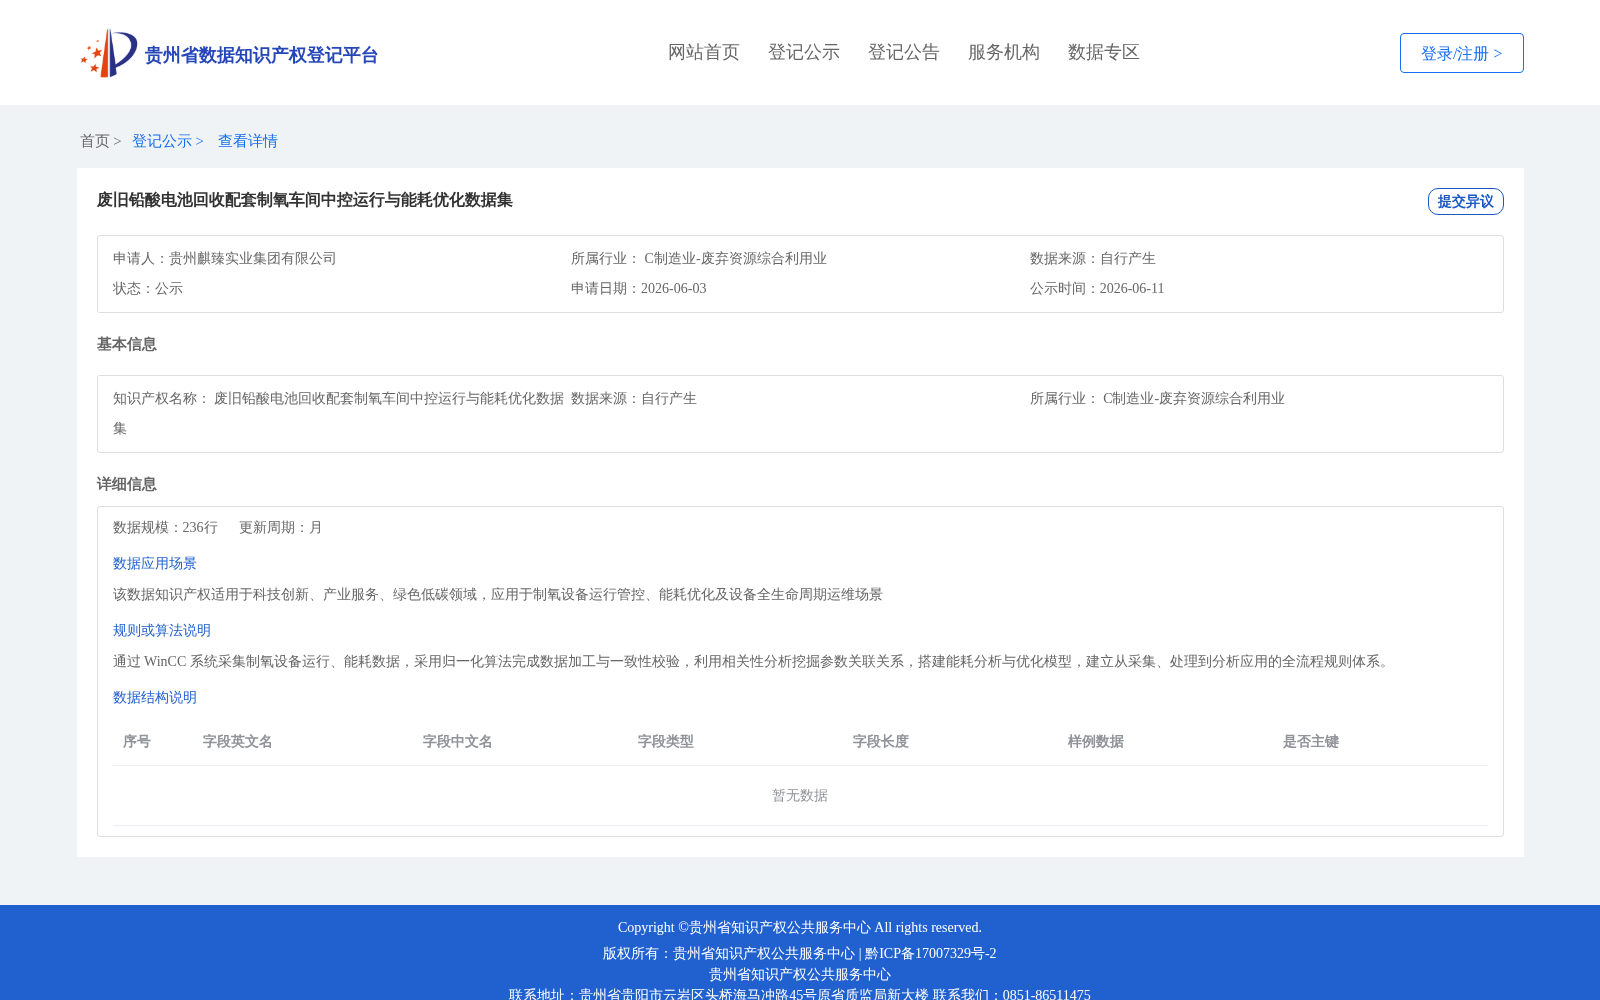Click the 详细信息 section heading
This screenshot has width=1600, height=1000.
coord(127,484)
